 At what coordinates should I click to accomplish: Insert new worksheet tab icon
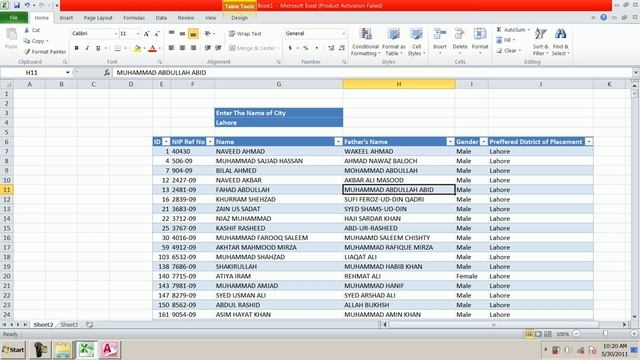(89, 325)
